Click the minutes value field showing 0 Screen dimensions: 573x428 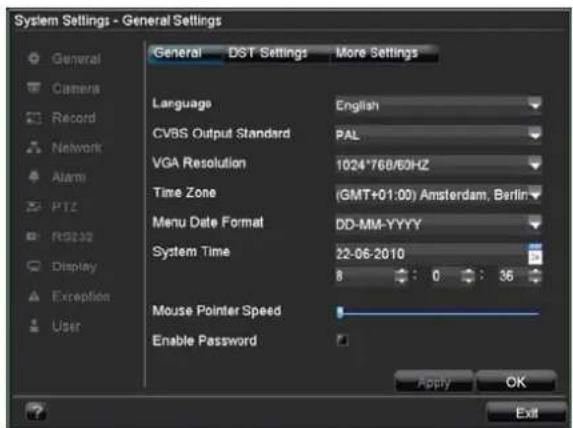[440, 276]
